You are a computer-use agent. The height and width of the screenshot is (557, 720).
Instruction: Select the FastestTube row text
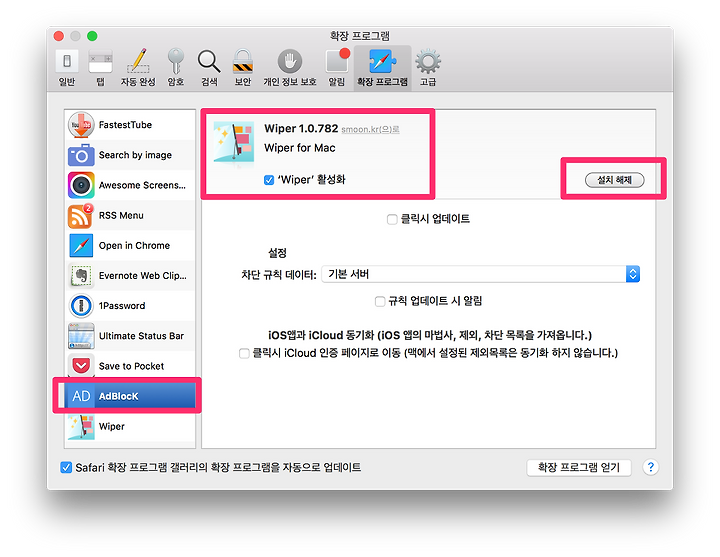click(x=125, y=125)
